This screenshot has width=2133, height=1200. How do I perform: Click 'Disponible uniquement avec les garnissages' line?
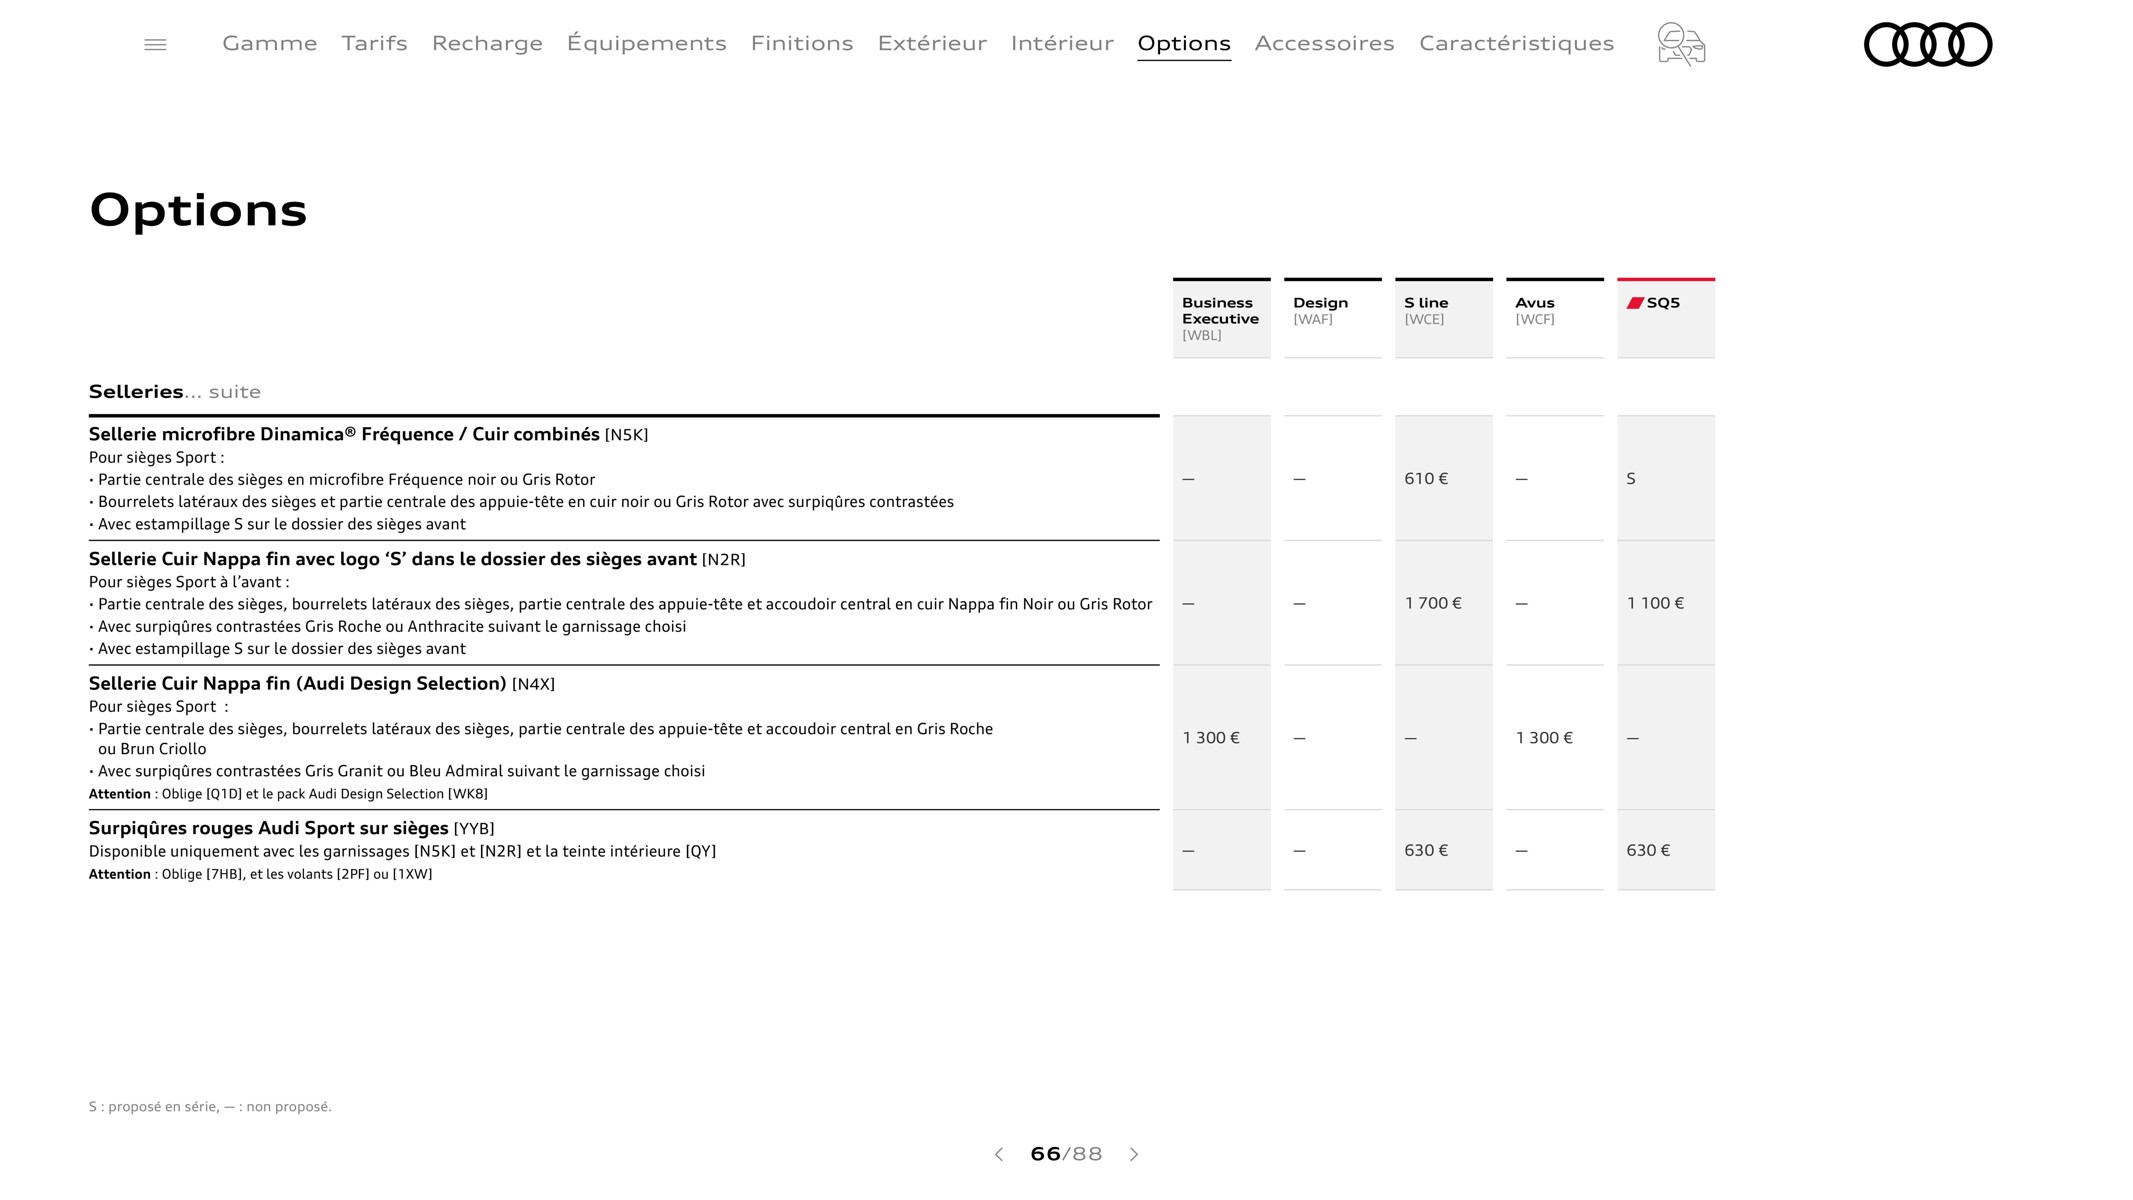pyautogui.click(x=402, y=851)
